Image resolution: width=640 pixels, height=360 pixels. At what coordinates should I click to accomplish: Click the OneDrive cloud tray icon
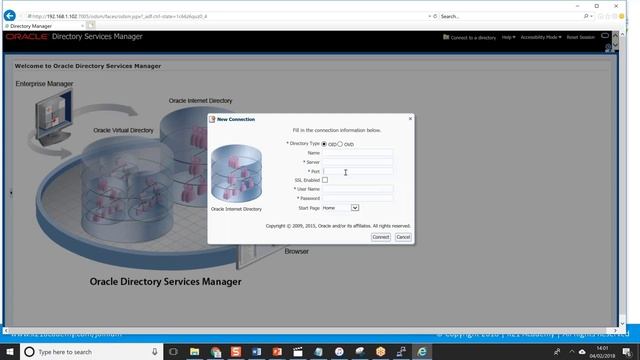(x=582, y=352)
